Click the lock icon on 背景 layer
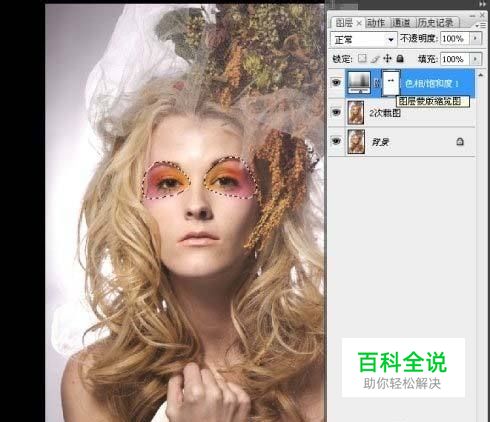The height and width of the screenshot is (422, 490). (460, 141)
